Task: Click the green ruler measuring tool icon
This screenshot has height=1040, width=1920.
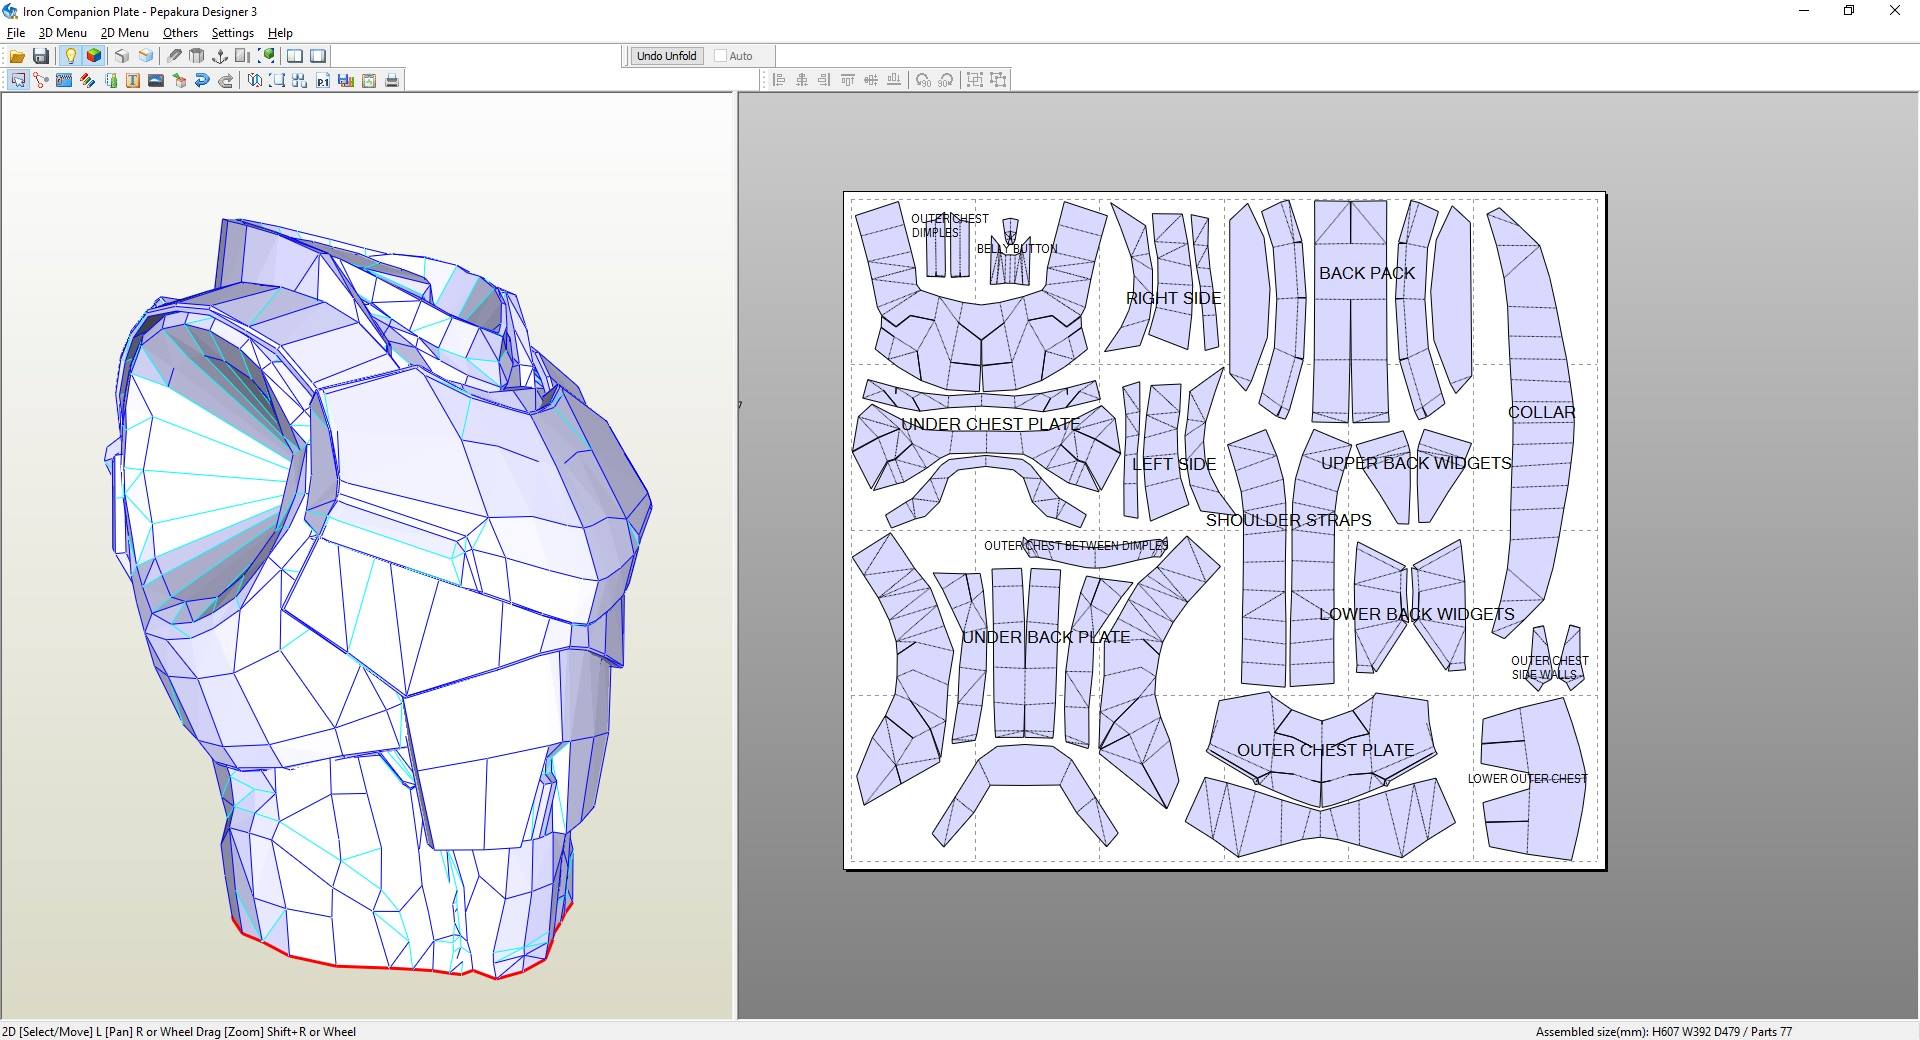Action: [110, 80]
